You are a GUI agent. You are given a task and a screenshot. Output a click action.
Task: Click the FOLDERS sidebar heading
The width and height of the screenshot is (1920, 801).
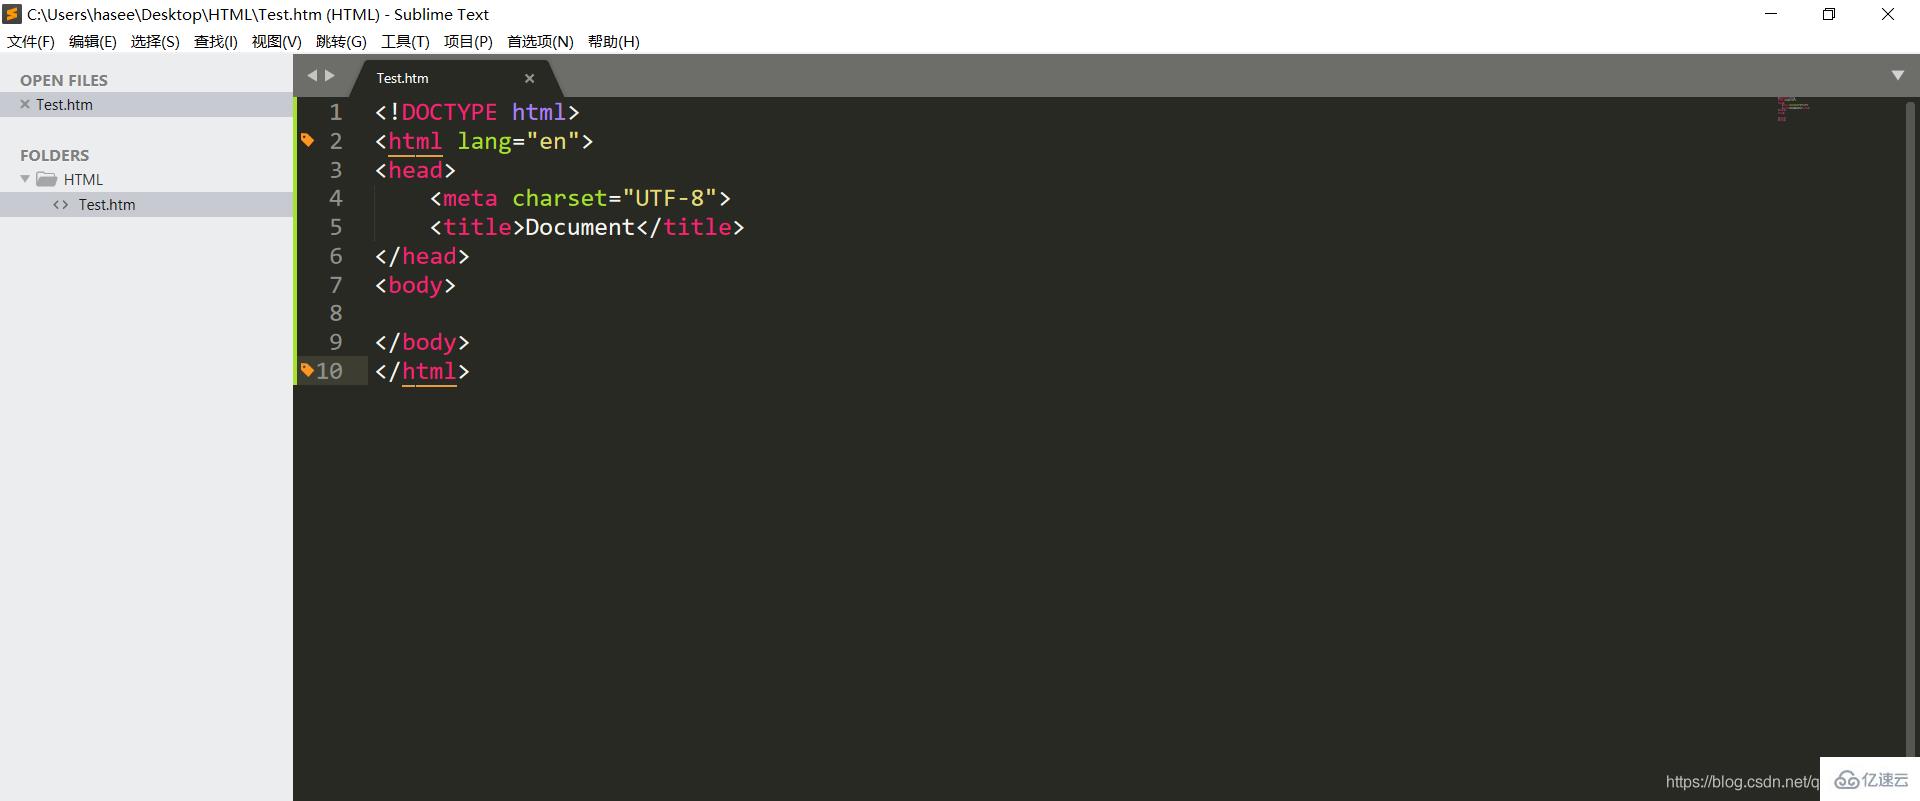(55, 155)
